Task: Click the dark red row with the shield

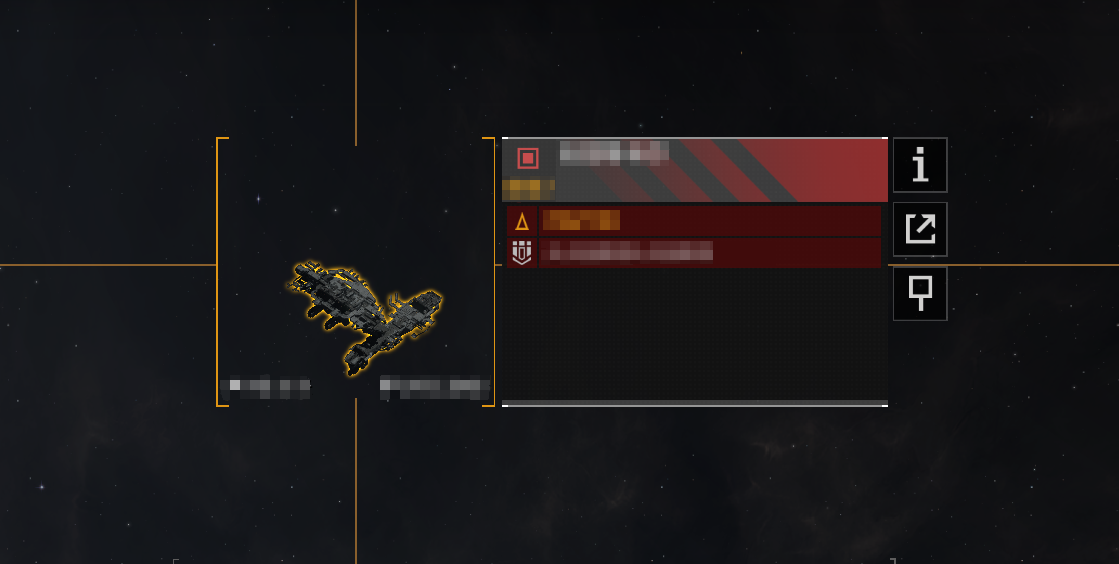Action: [694, 253]
